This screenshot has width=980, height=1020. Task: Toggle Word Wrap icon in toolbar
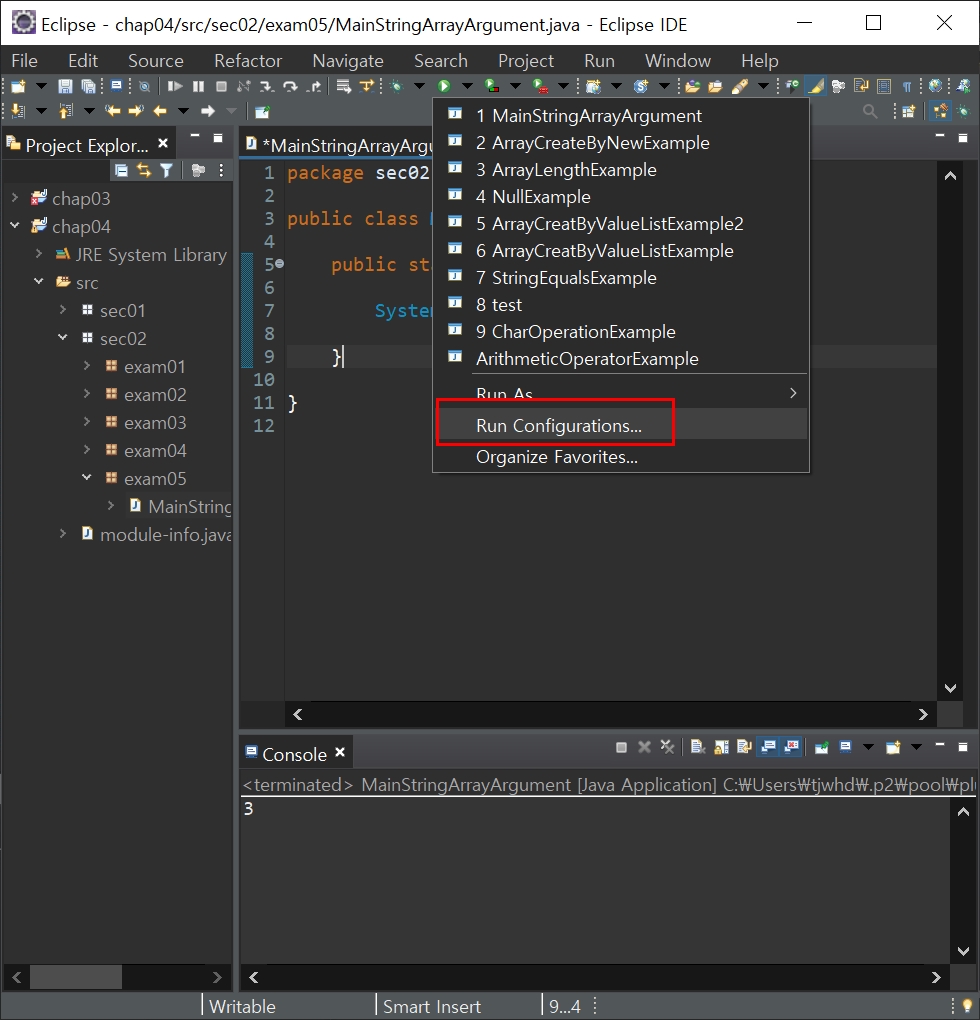[x=862, y=86]
